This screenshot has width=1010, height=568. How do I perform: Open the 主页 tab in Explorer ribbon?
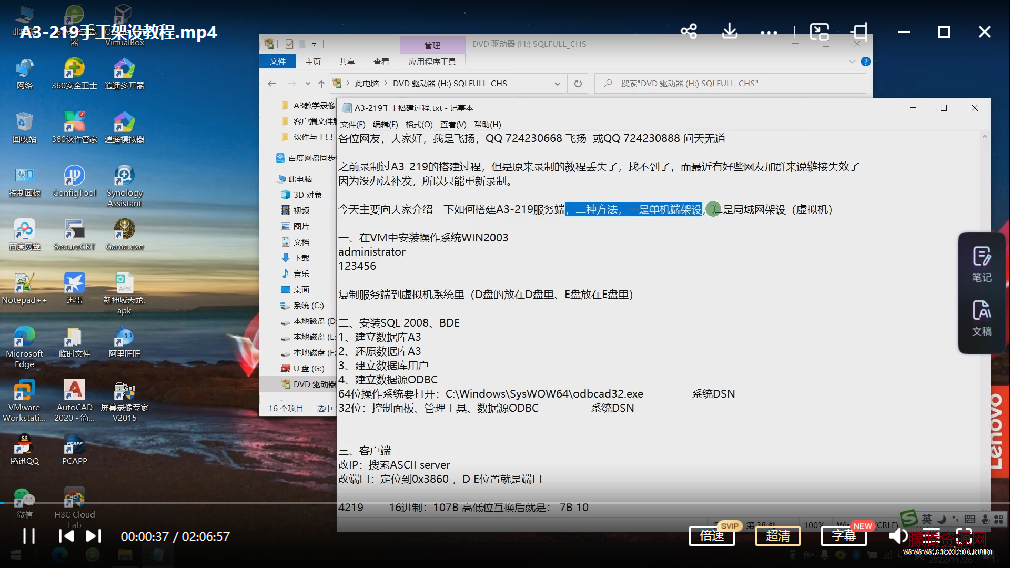[313, 61]
